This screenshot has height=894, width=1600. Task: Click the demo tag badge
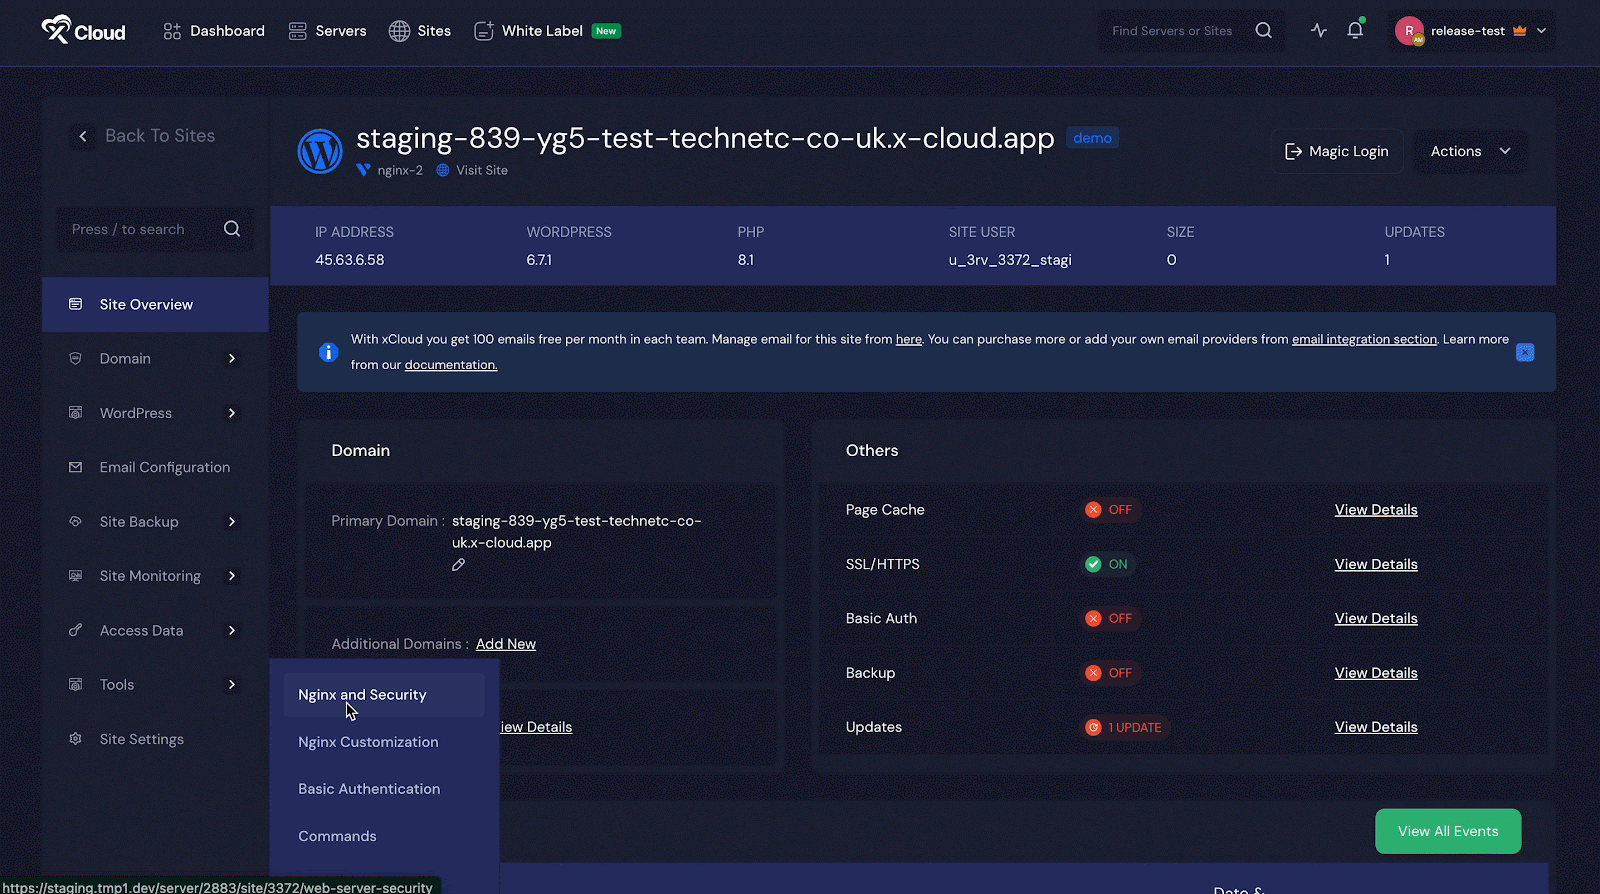pyautogui.click(x=1092, y=138)
